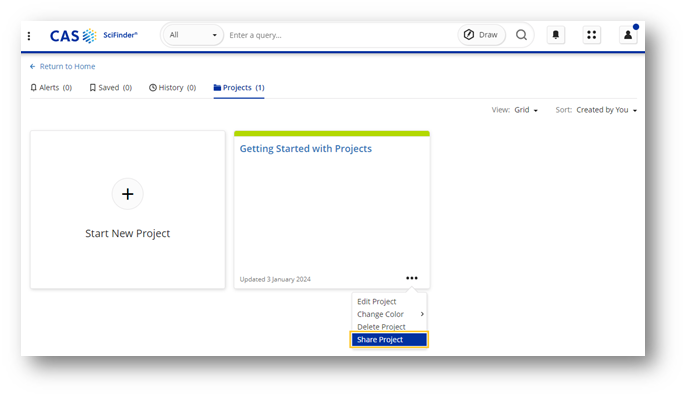Open the user account profile icon
This screenshot has height=398, width=687.
tap(628, 35)
